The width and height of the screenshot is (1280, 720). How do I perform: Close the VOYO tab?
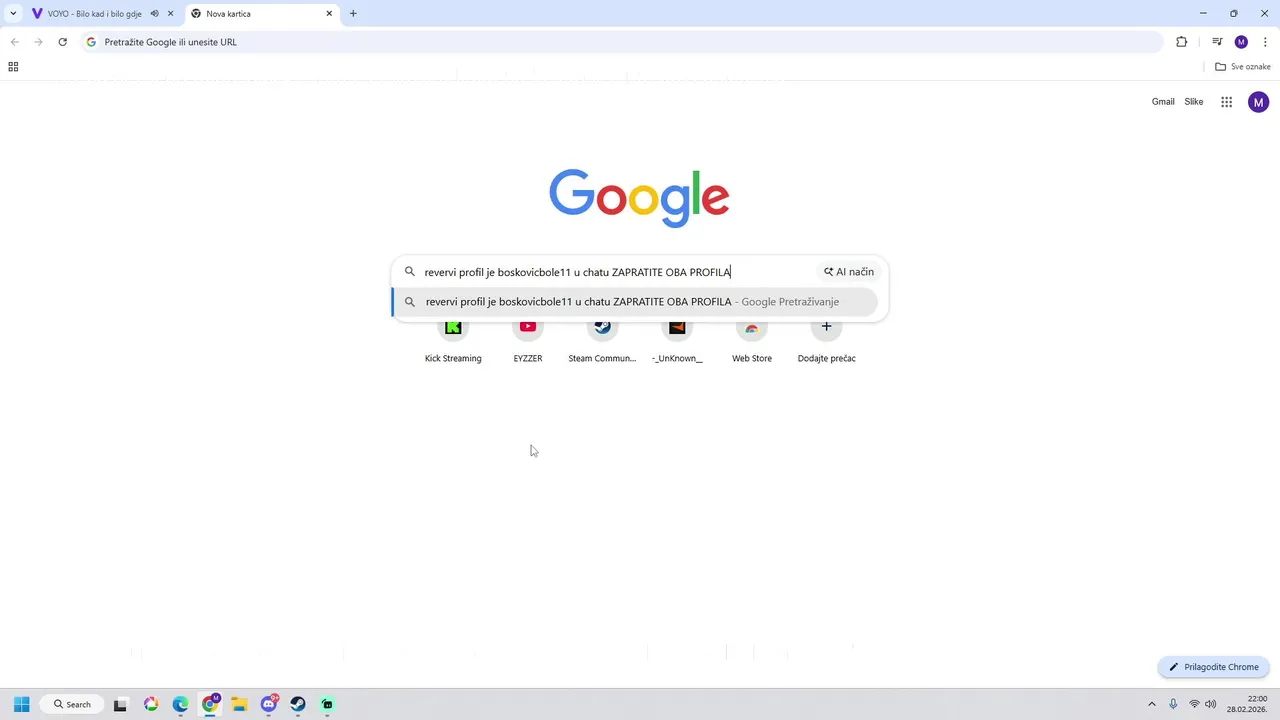(171, 14)
